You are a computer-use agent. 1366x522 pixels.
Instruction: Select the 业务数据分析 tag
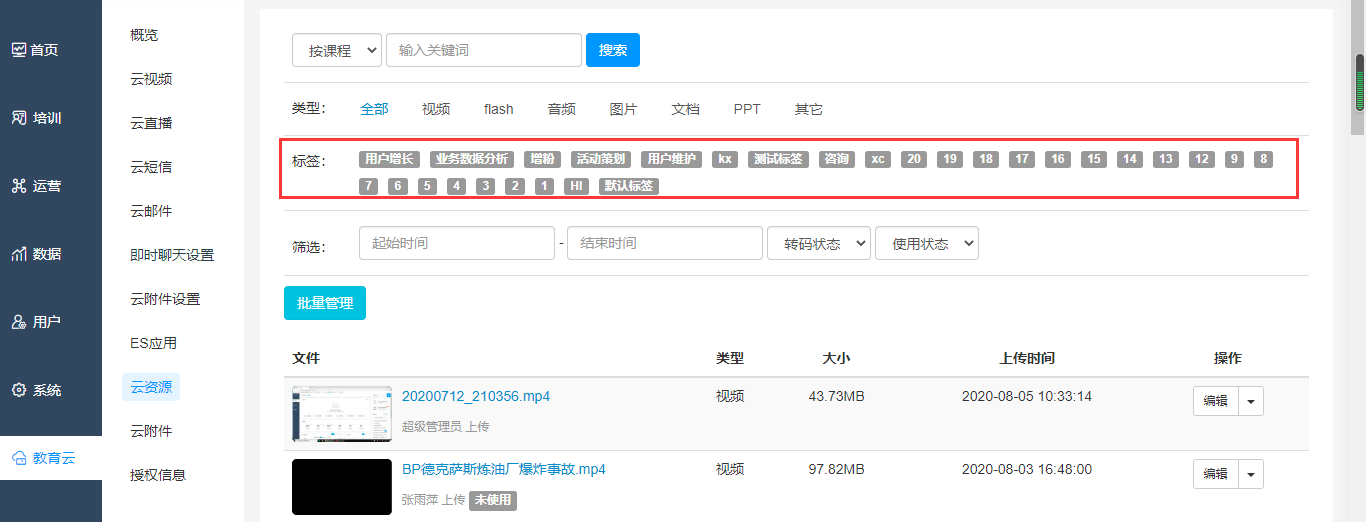pos(472,159)
